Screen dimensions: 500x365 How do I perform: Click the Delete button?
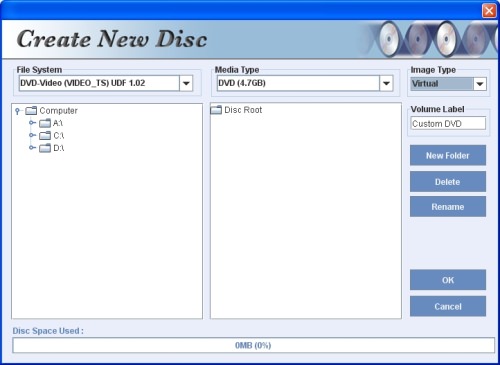(x=448, y=182)
